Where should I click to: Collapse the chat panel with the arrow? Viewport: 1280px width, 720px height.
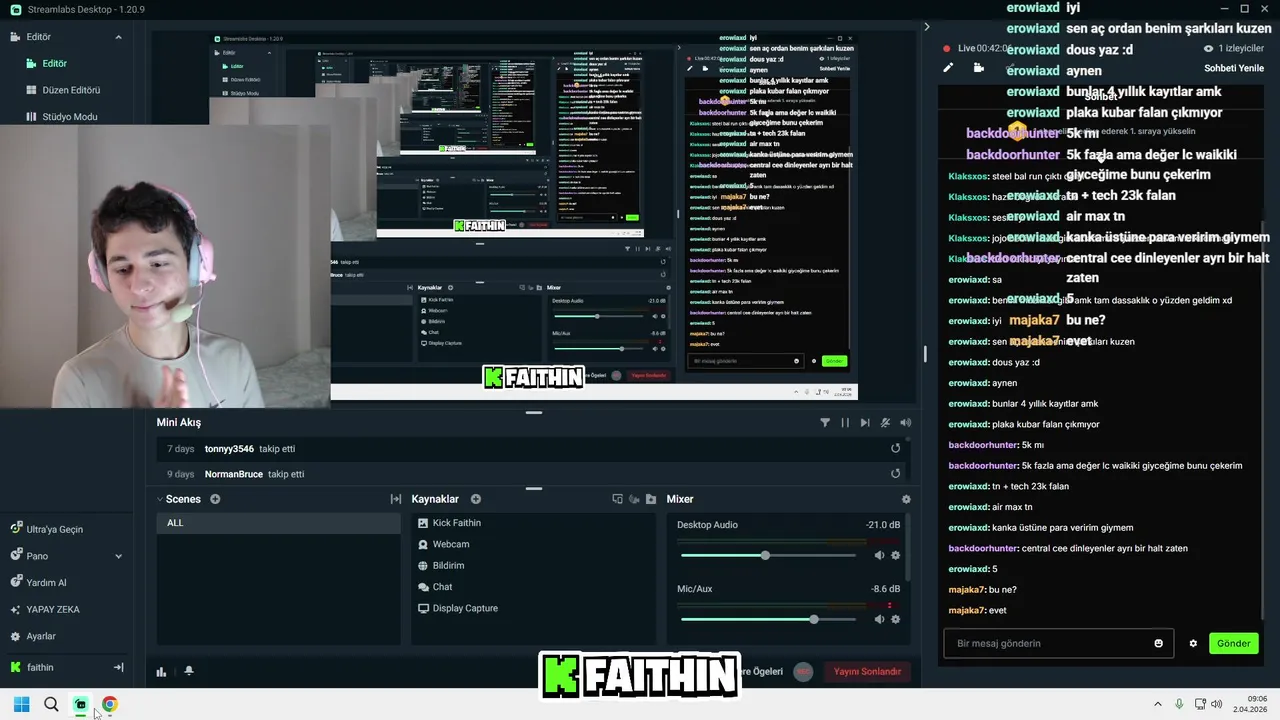(926, 27)
